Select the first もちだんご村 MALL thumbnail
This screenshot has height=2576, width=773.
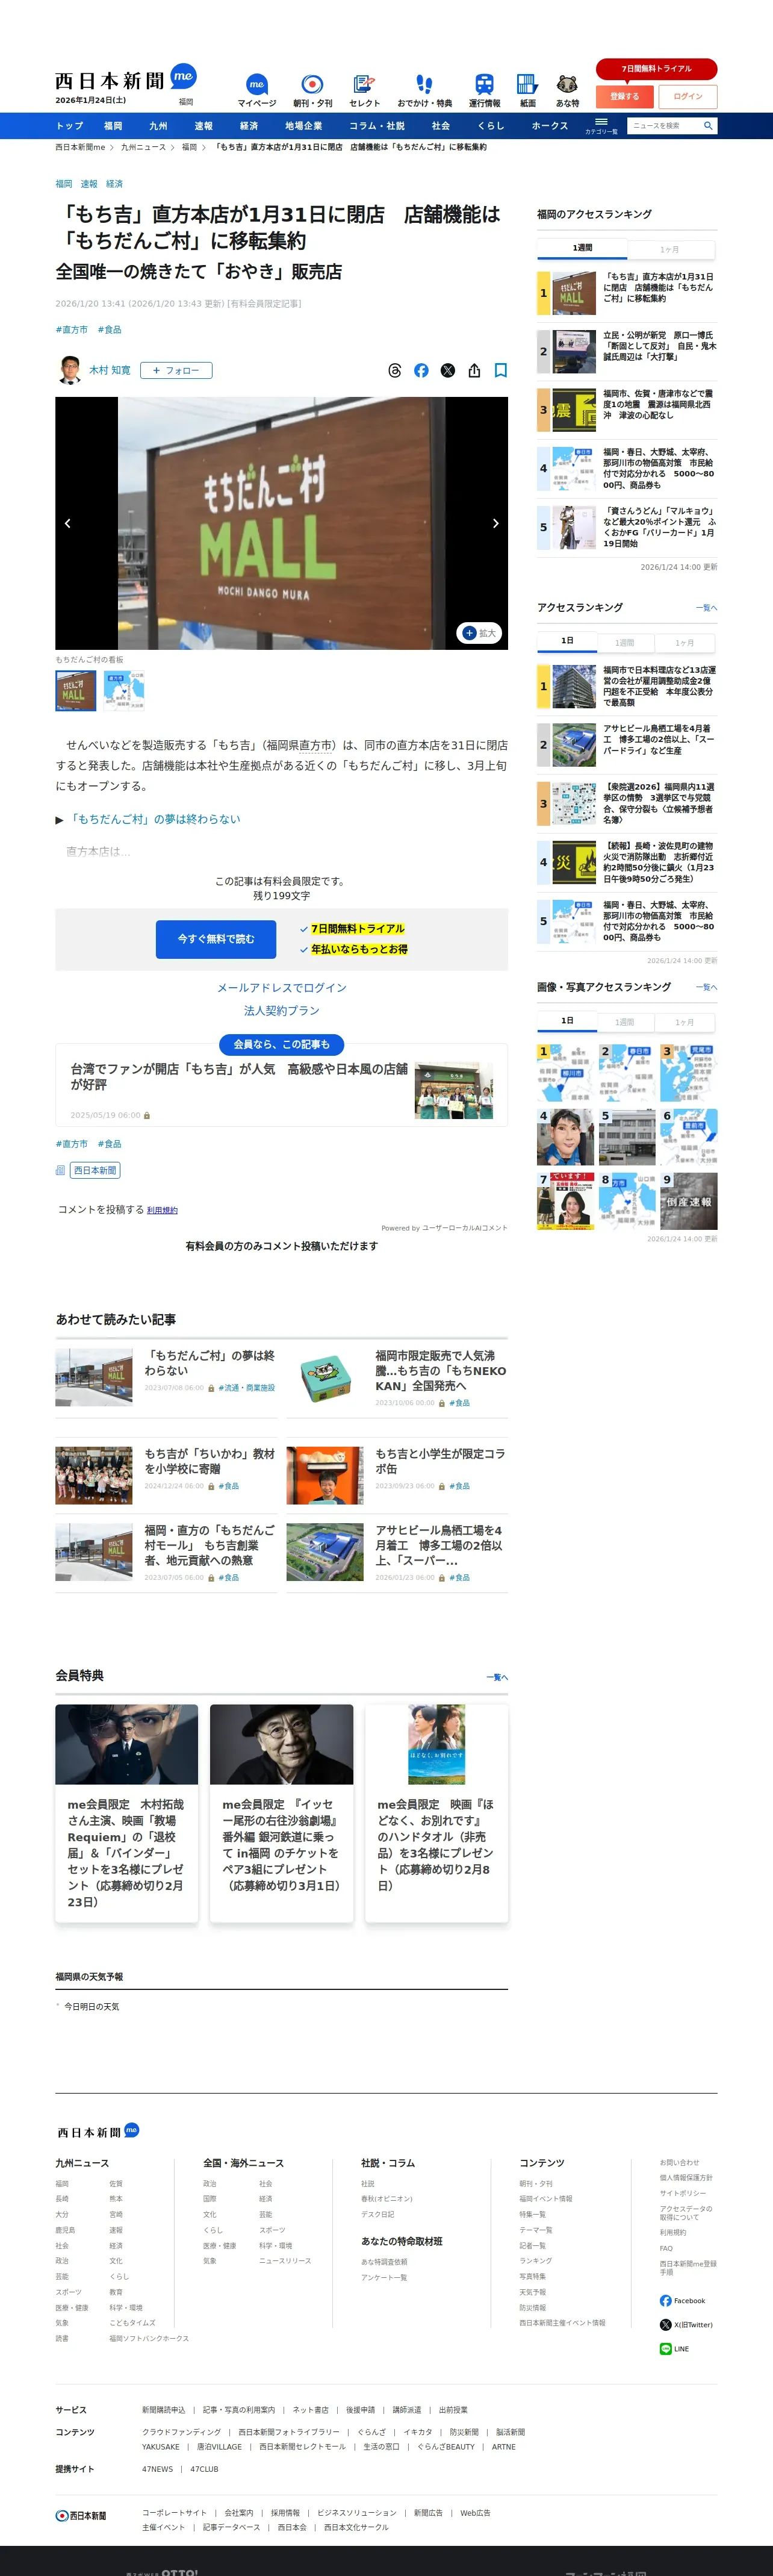click(x=76, y=691)
